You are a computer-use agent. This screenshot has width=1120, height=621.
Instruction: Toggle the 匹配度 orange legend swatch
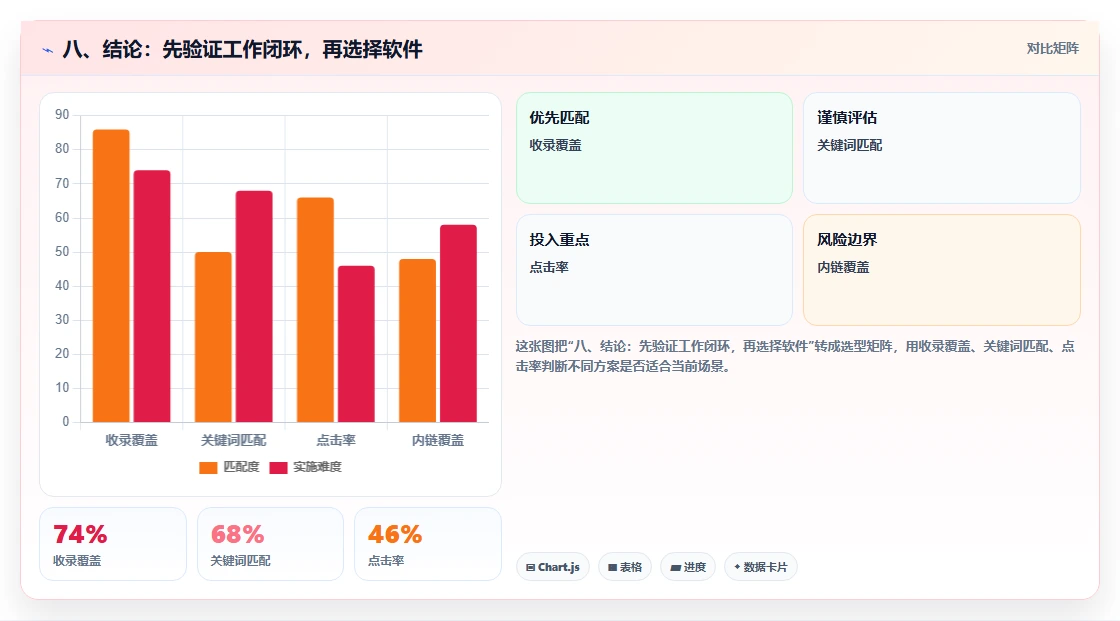208,467
